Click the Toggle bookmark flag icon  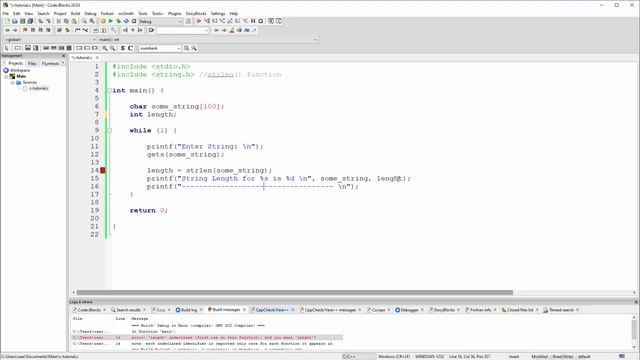pos(25,30)
